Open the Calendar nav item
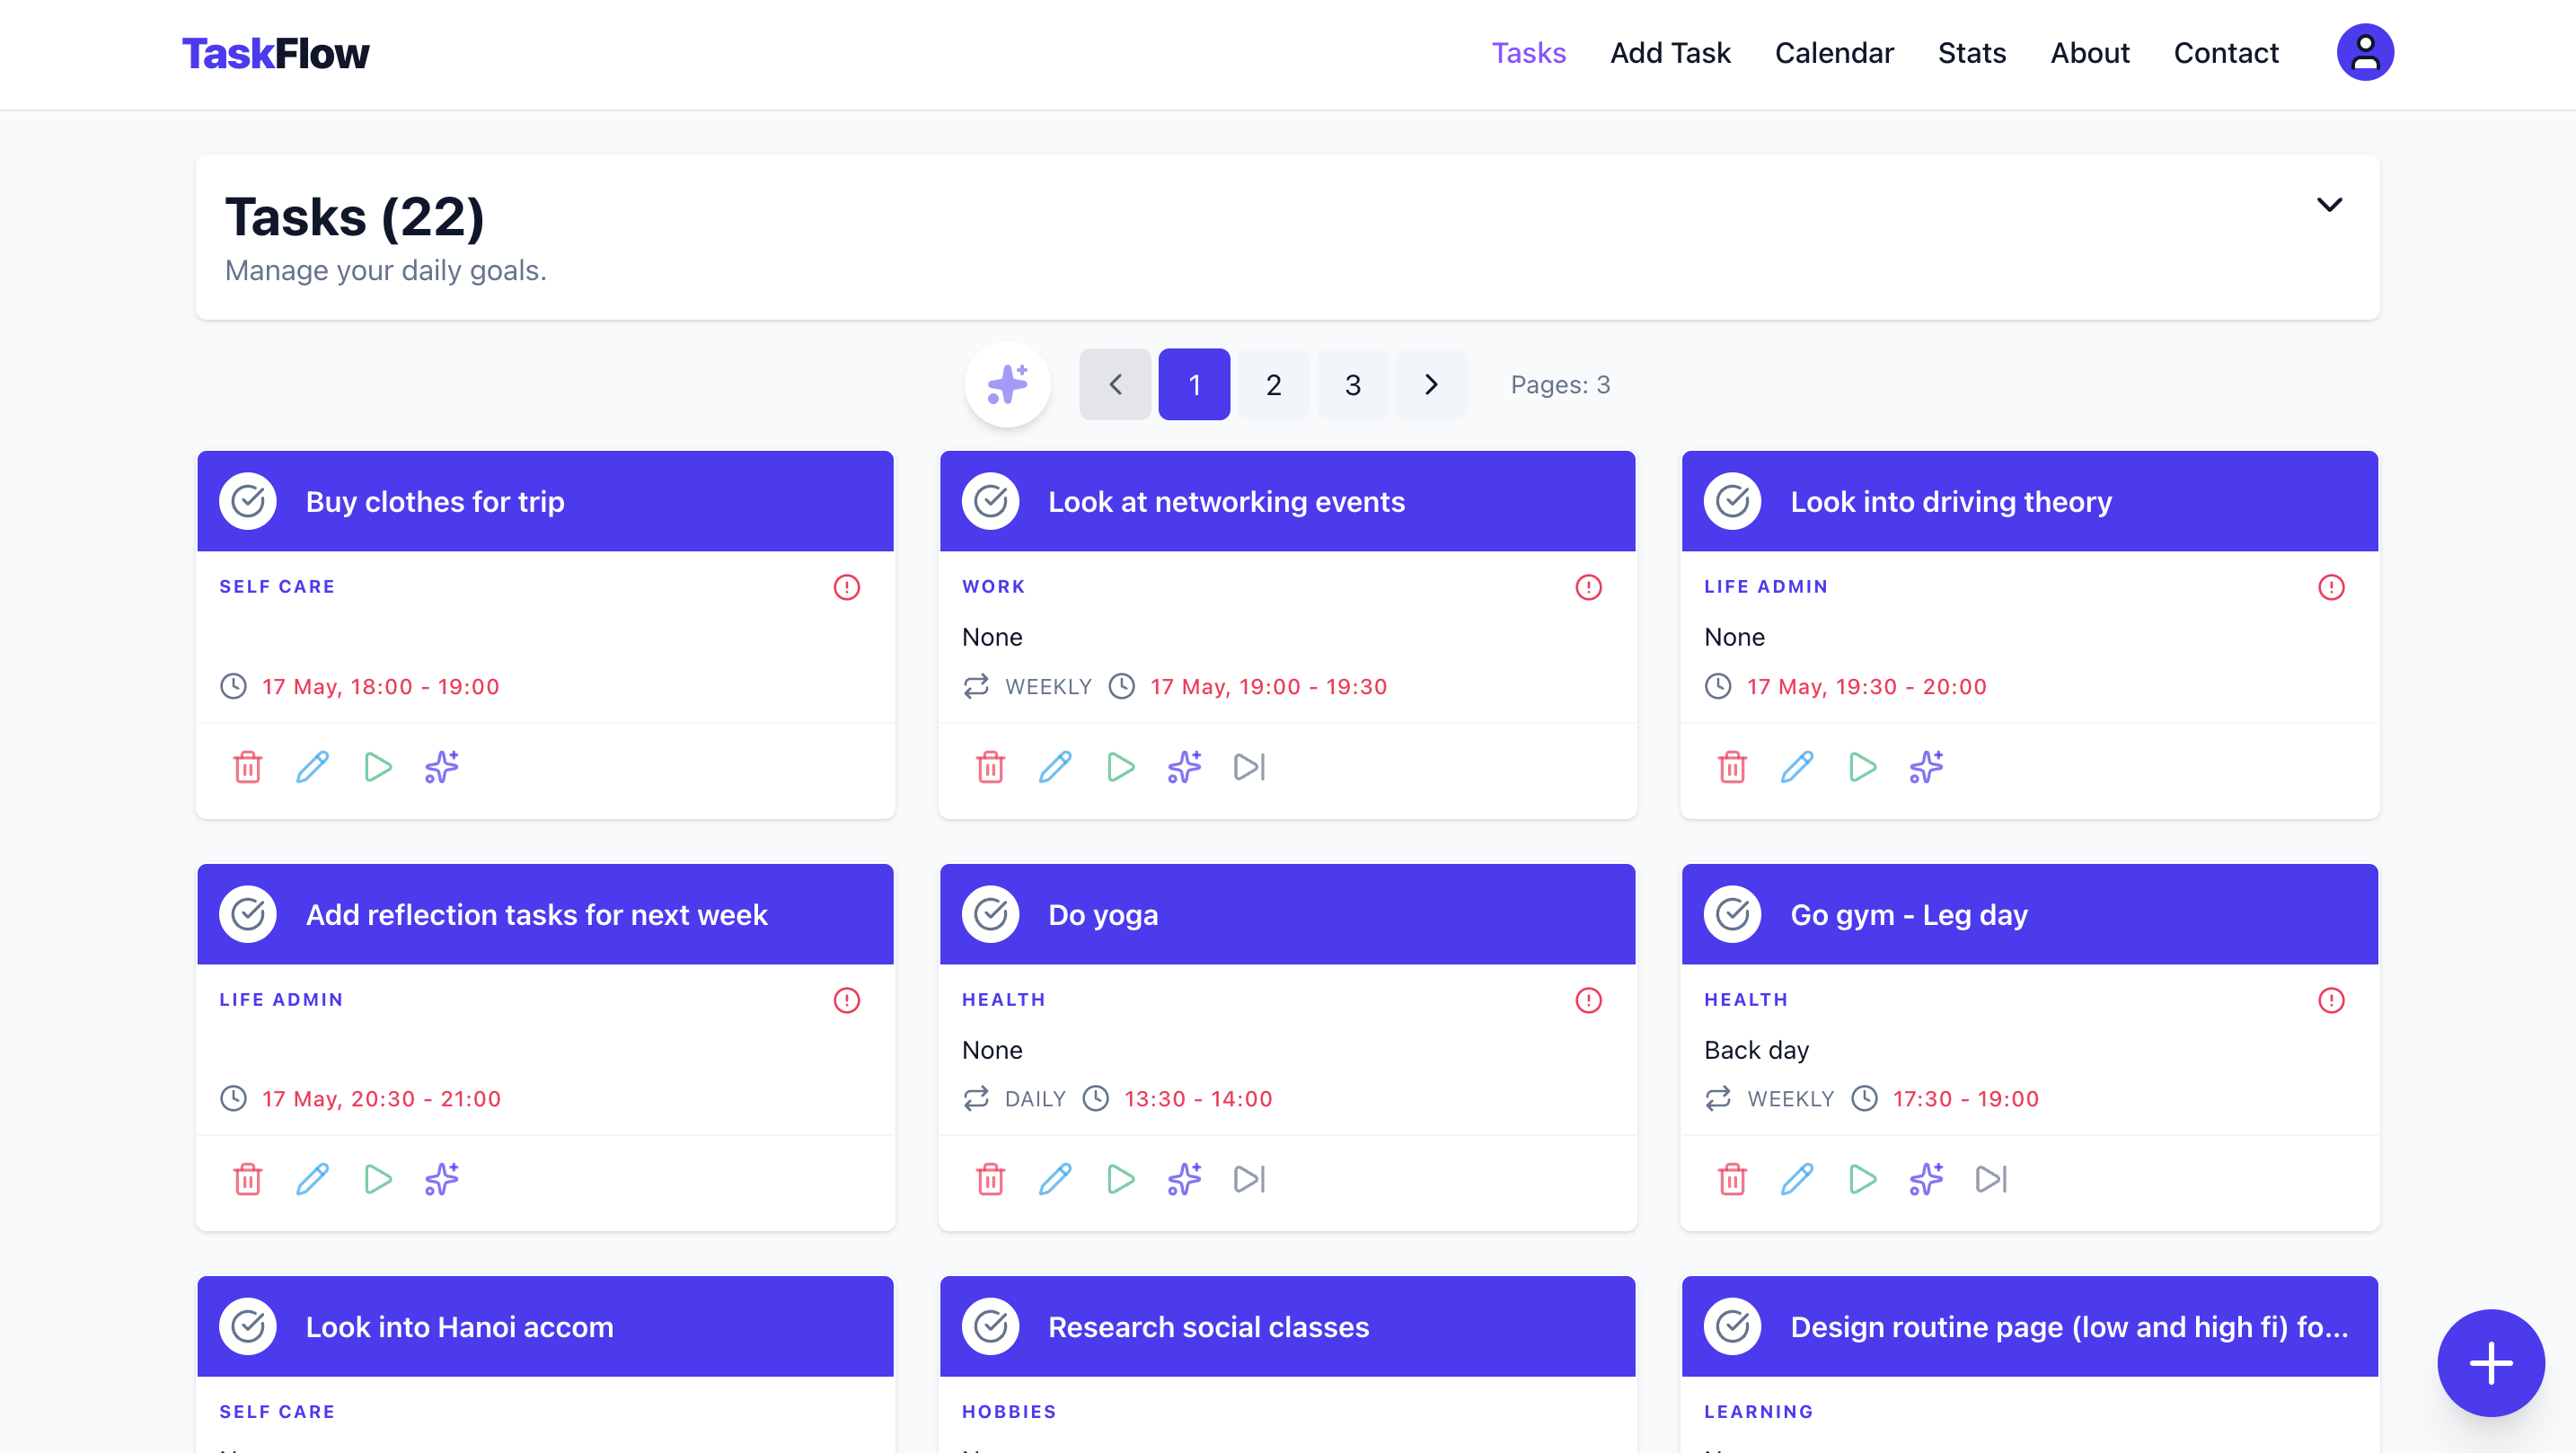The image size is (2576, 1453). [x=1834, y=52]
